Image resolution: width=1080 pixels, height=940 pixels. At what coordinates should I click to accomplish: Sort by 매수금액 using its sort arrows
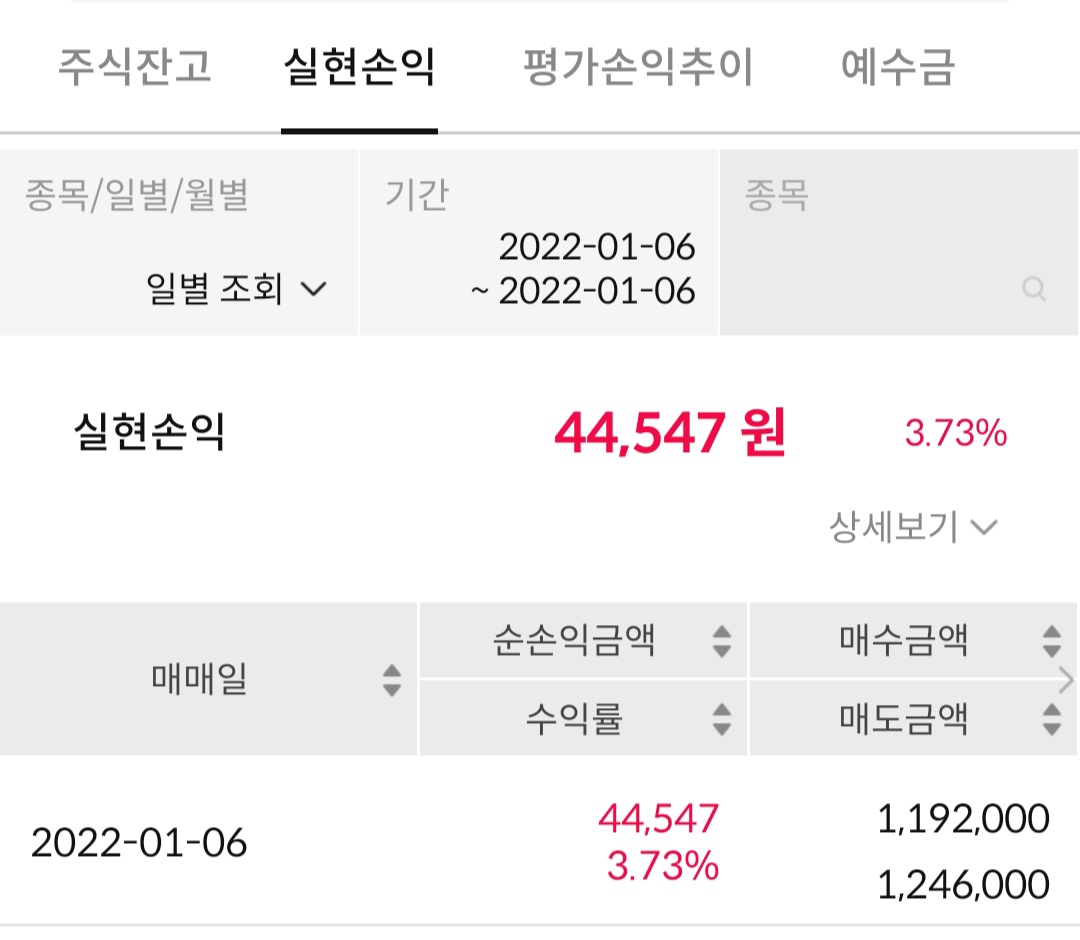pos(1051,640)
